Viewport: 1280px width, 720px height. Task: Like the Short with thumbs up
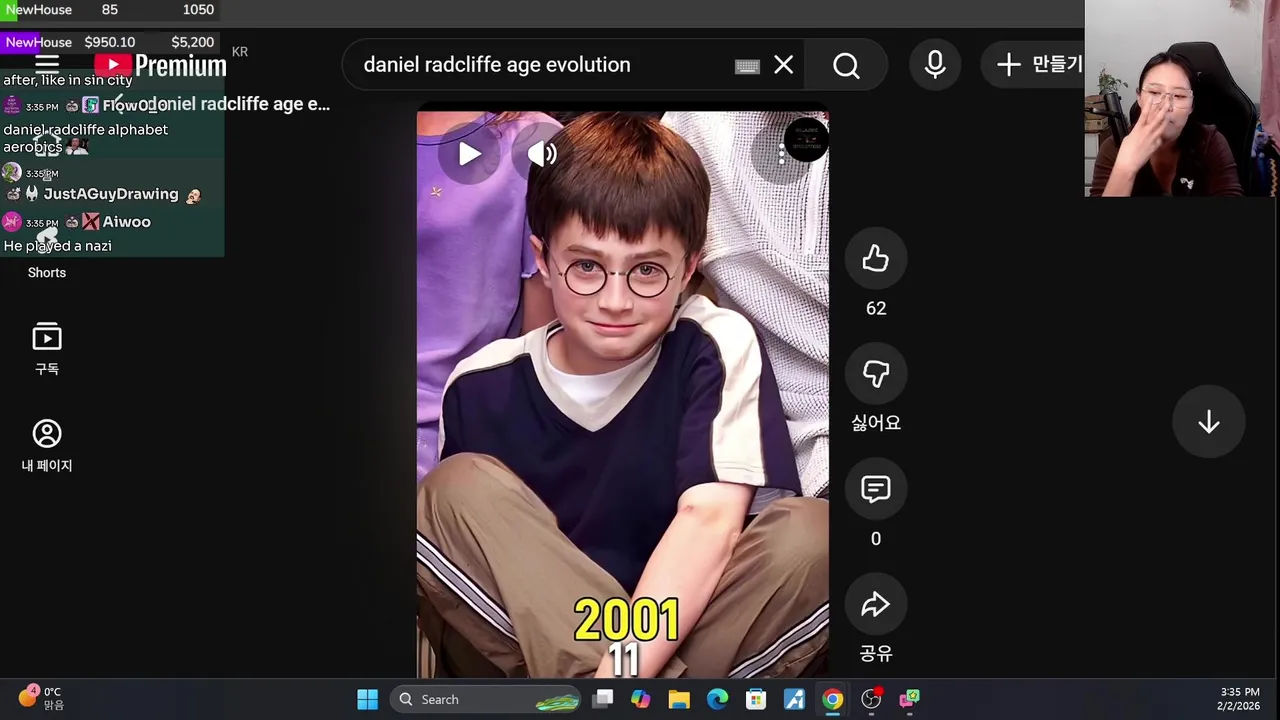coord(875,259)
